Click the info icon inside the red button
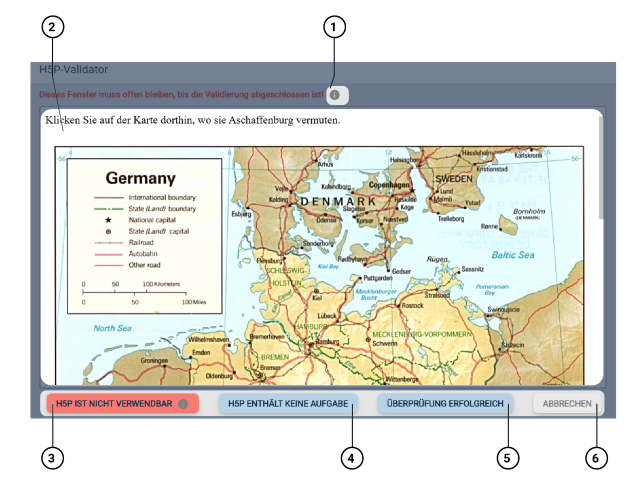644x480 pixels. tap(183, 404)
